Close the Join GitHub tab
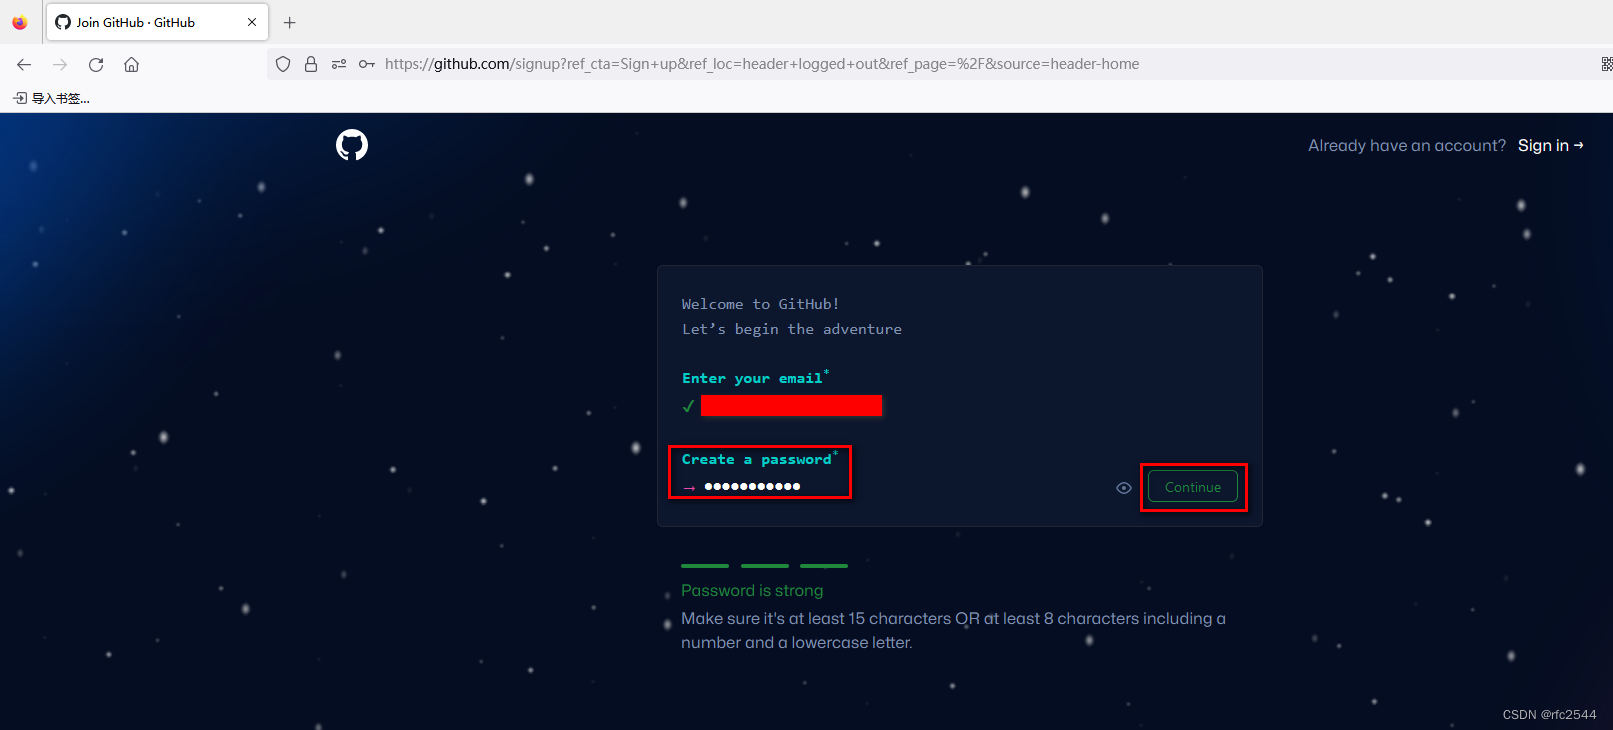The width and height of the screenshot is (1613, 730). coord(252,22)
